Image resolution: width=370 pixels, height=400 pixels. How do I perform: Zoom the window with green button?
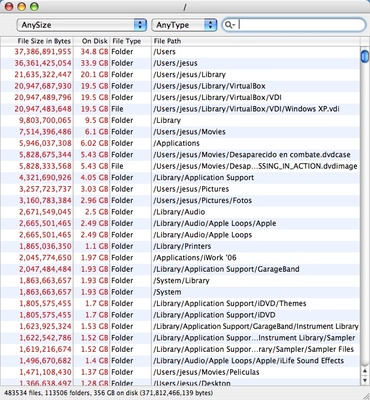click(x=34, y=6)
